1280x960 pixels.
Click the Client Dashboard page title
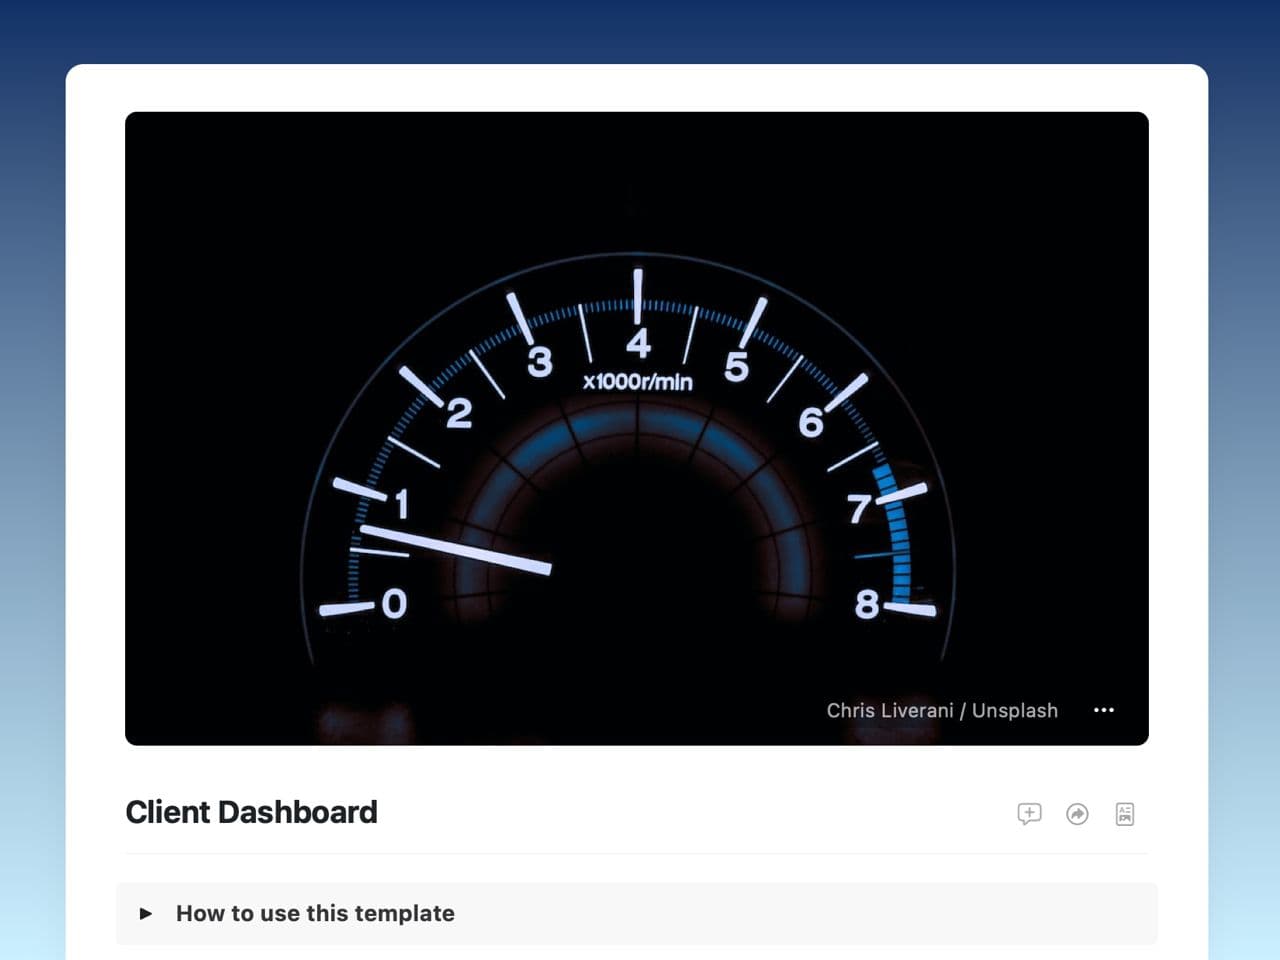[251, 812]
